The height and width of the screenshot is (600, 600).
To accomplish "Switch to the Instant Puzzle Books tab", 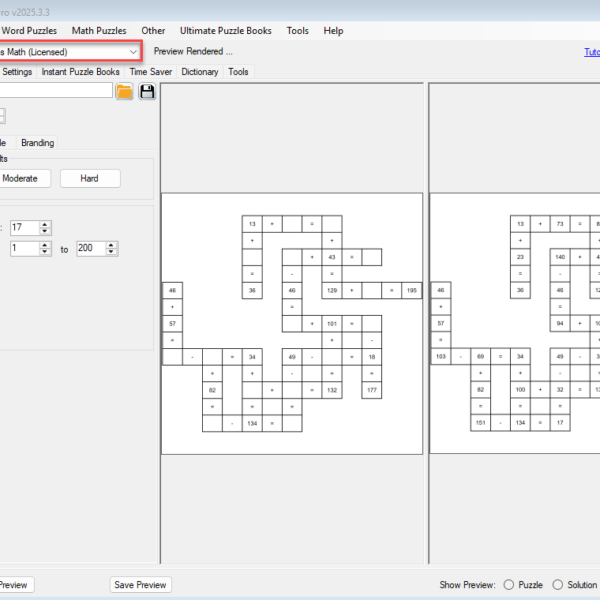I will 80,72.
